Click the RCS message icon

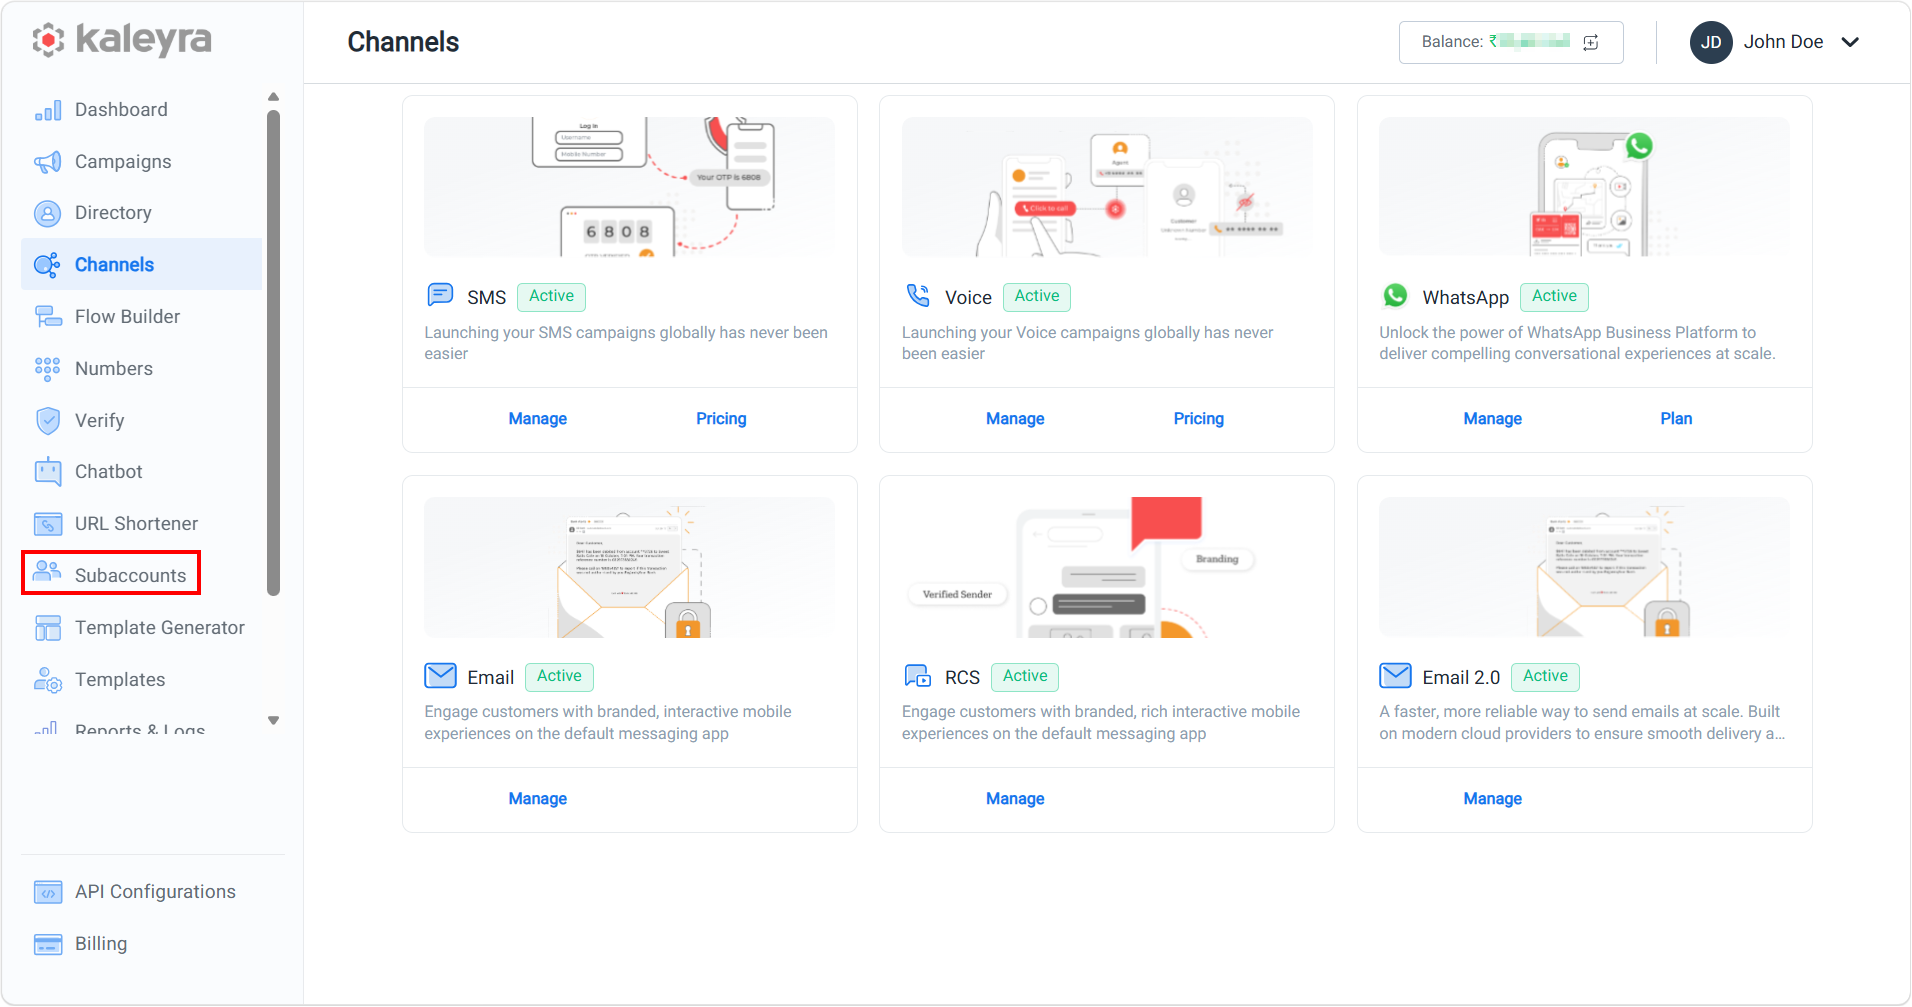point(918,676)
